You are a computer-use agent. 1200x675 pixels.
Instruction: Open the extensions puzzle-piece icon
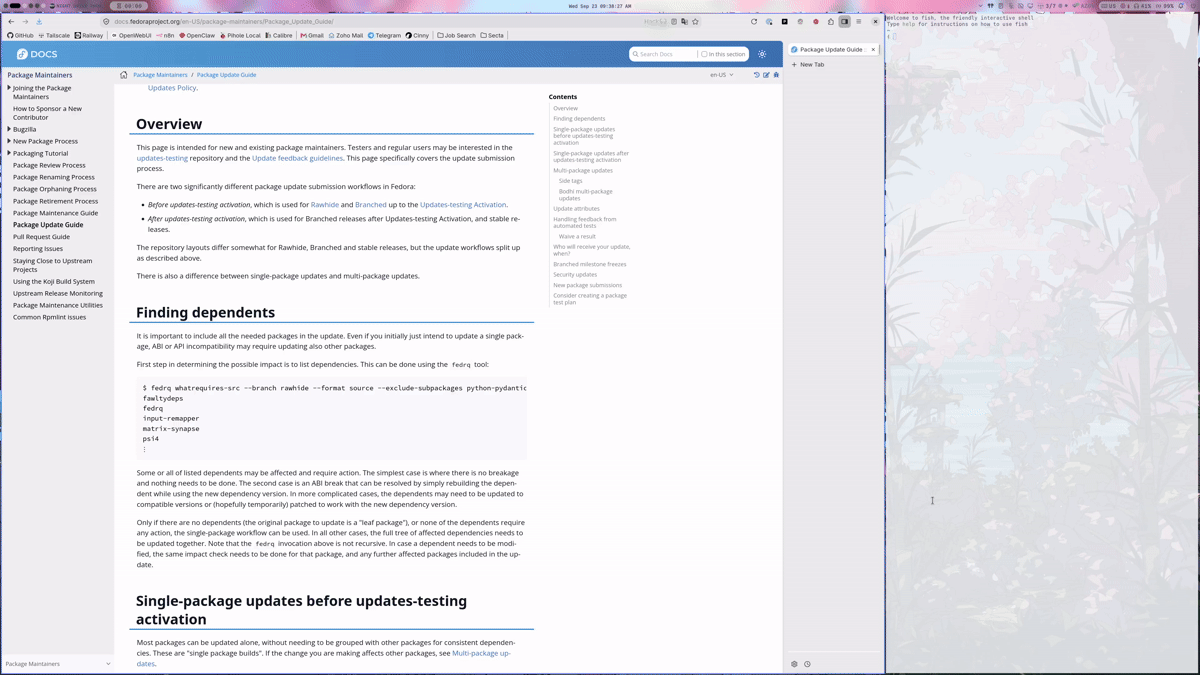point(830,21)
